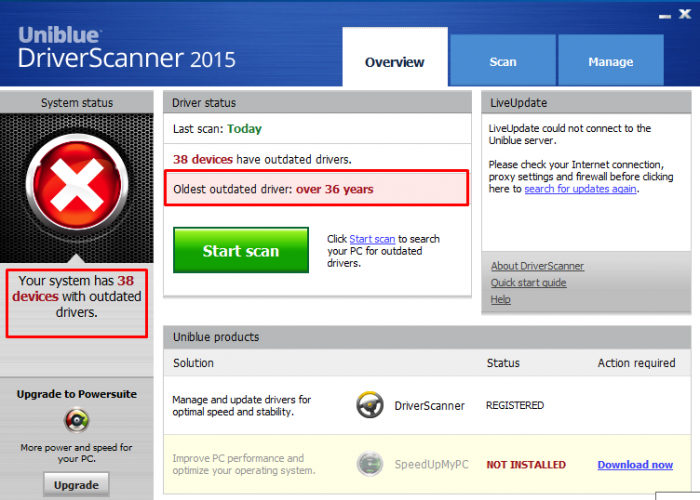Minimize the DriverScanner window
The height and width of the screenshot is (500, 700).
pos(665,16)
